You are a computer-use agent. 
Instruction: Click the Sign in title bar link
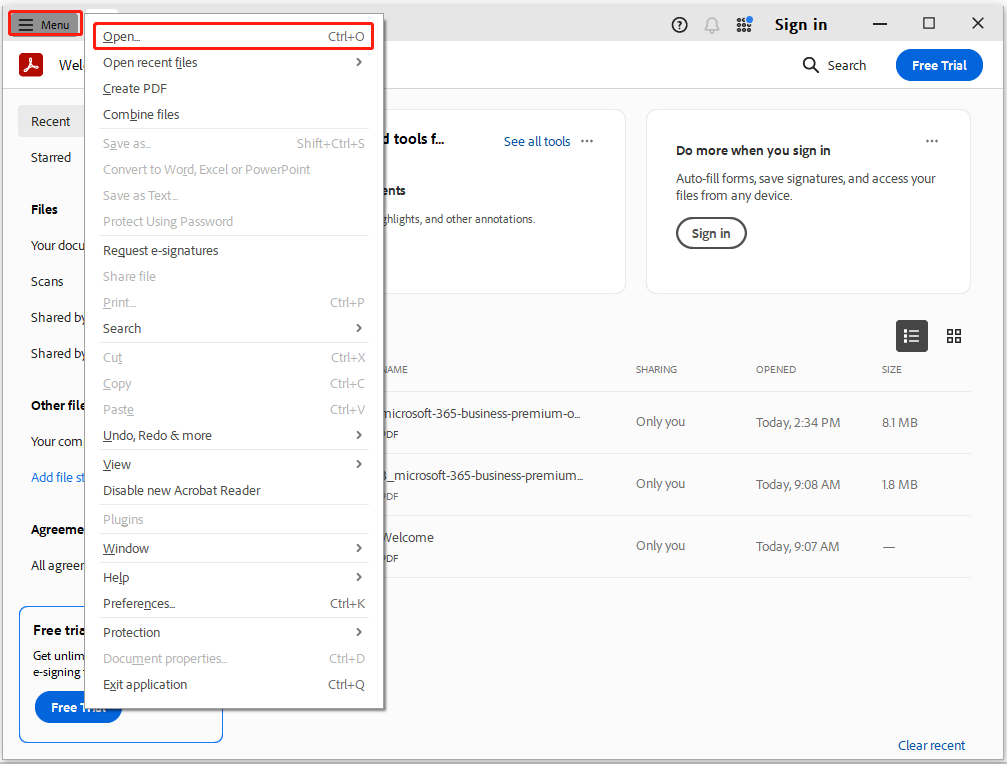(x=800, y=25)
